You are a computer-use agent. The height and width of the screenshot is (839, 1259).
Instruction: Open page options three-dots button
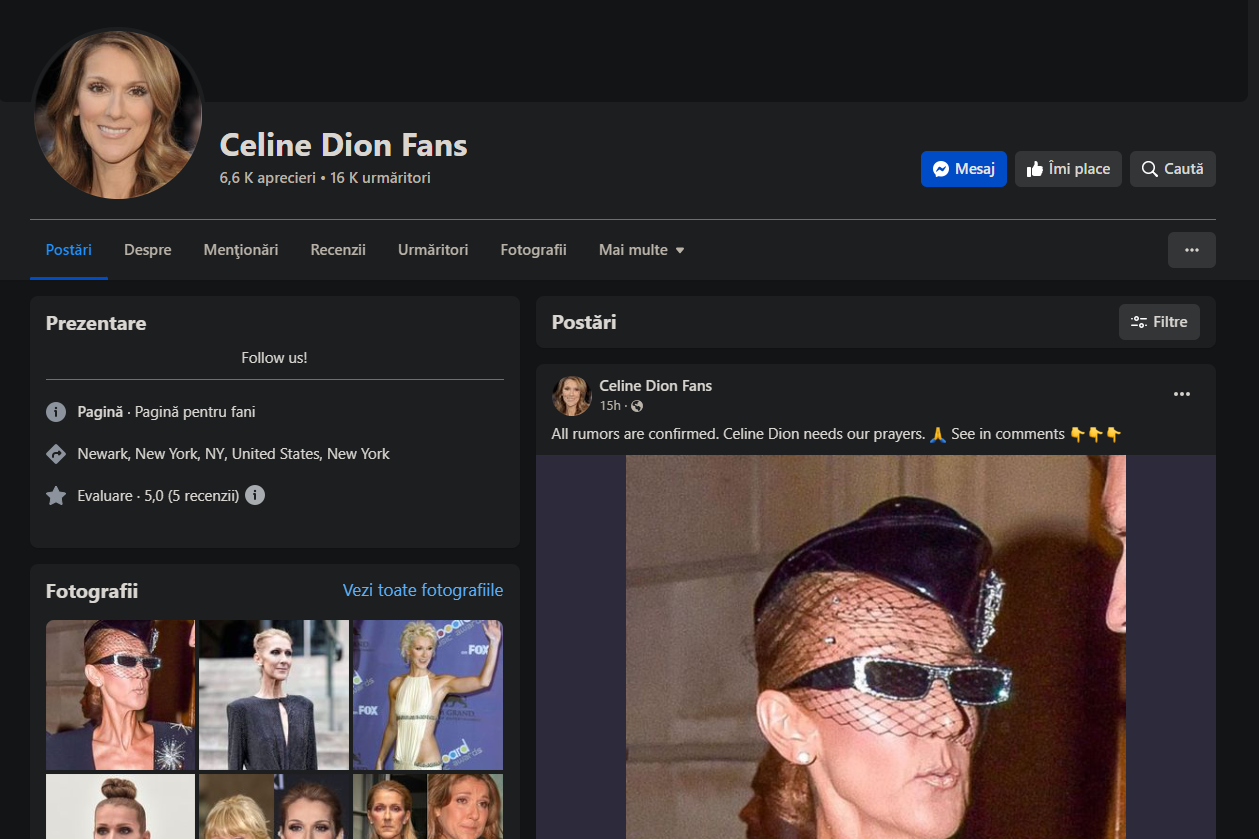(x=1191, y=250)
